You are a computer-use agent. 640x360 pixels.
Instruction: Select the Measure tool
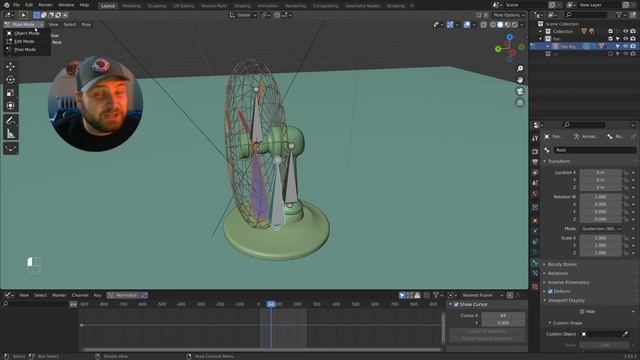tap(11, 133)
